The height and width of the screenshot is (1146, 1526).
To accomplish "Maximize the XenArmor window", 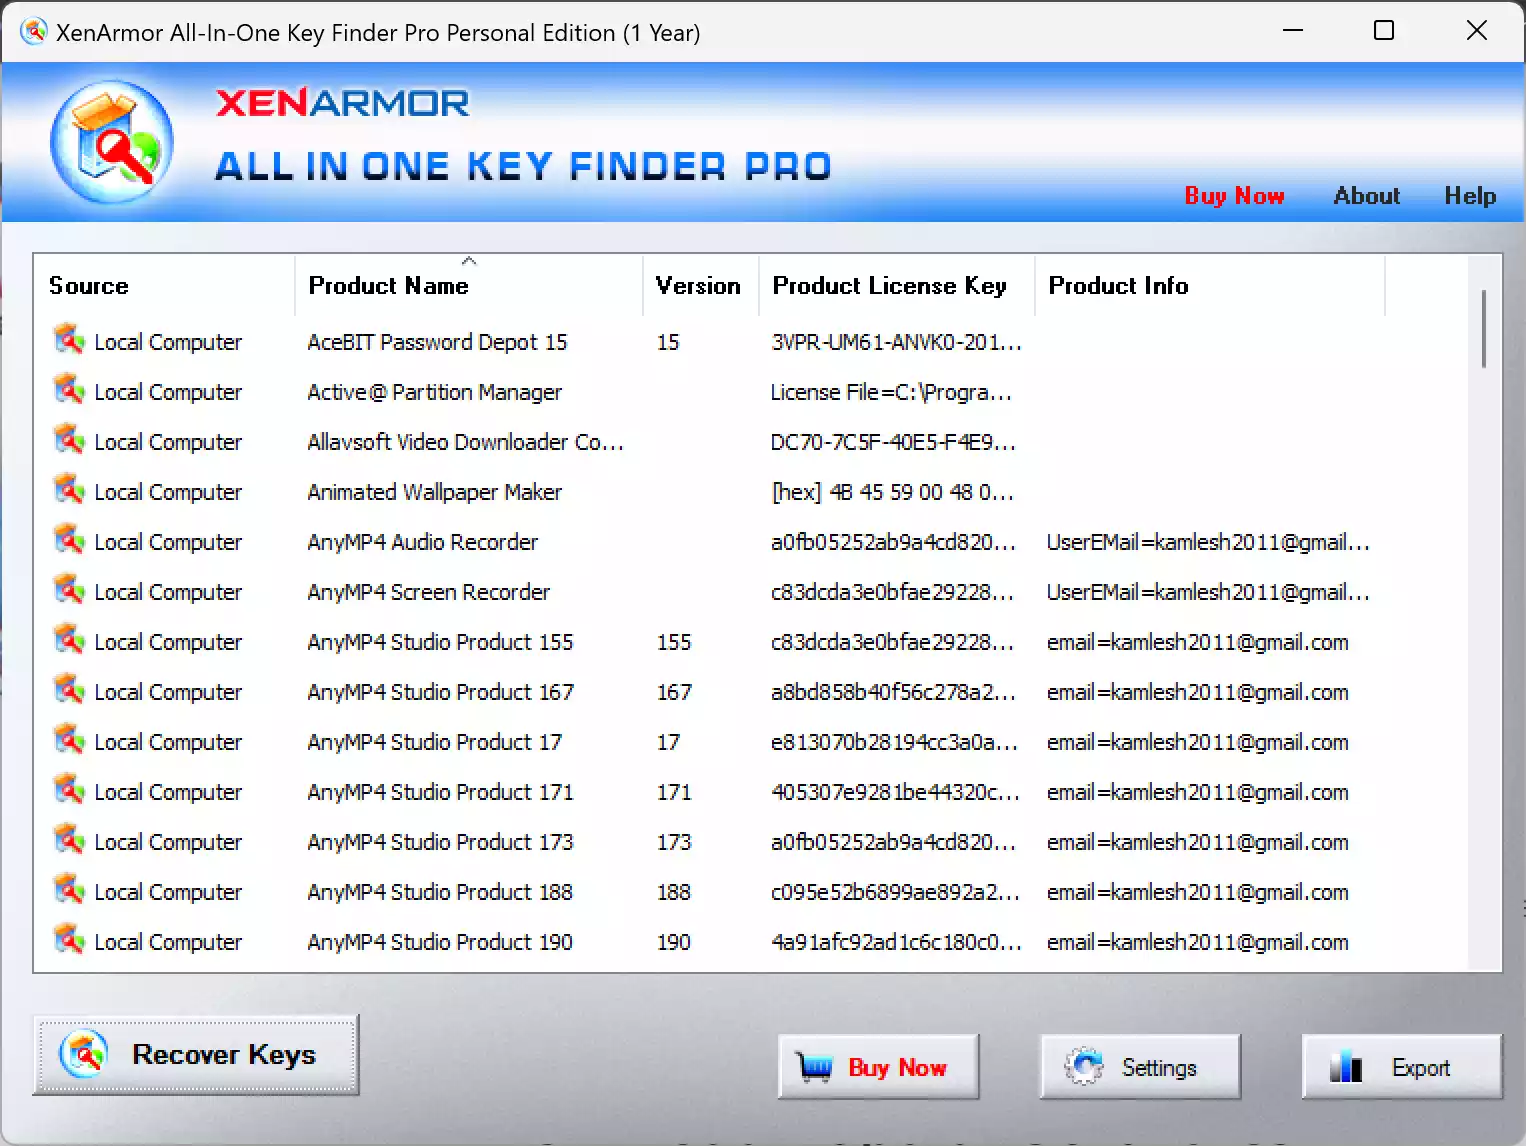I will pyautogui.click(x=1384, y=31).
